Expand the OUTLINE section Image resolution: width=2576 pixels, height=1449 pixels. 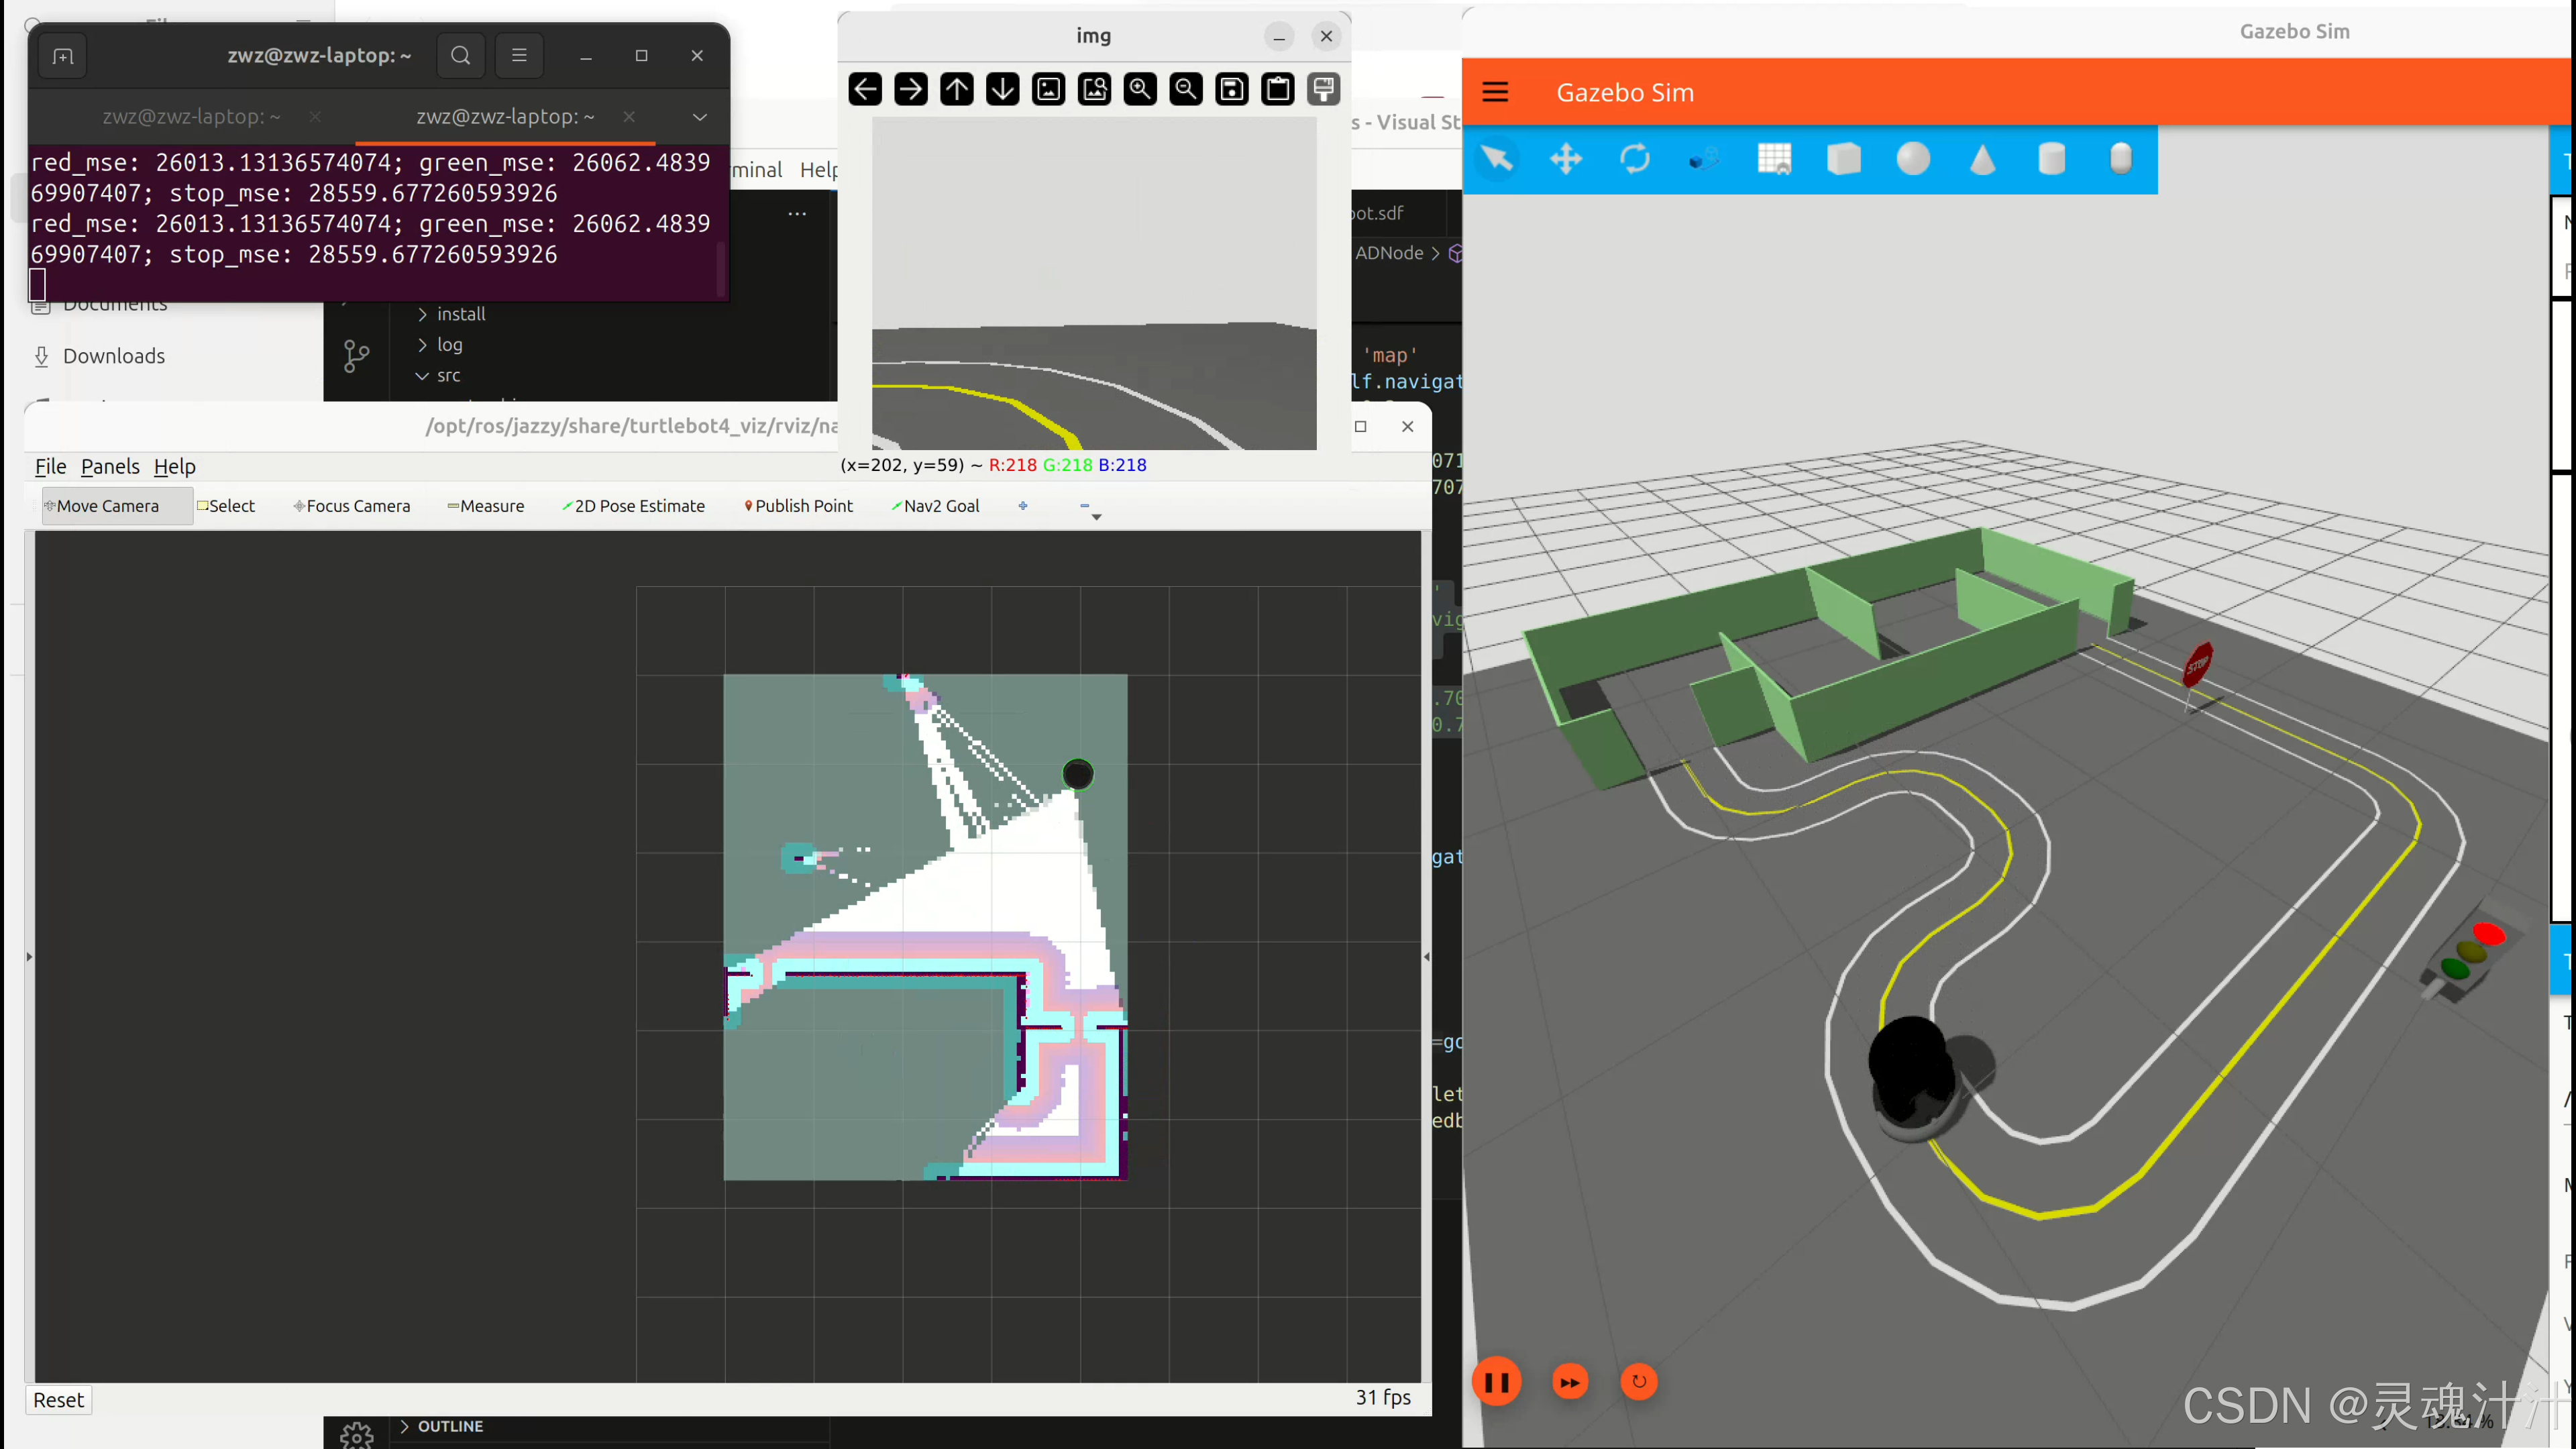[449, 1426]
